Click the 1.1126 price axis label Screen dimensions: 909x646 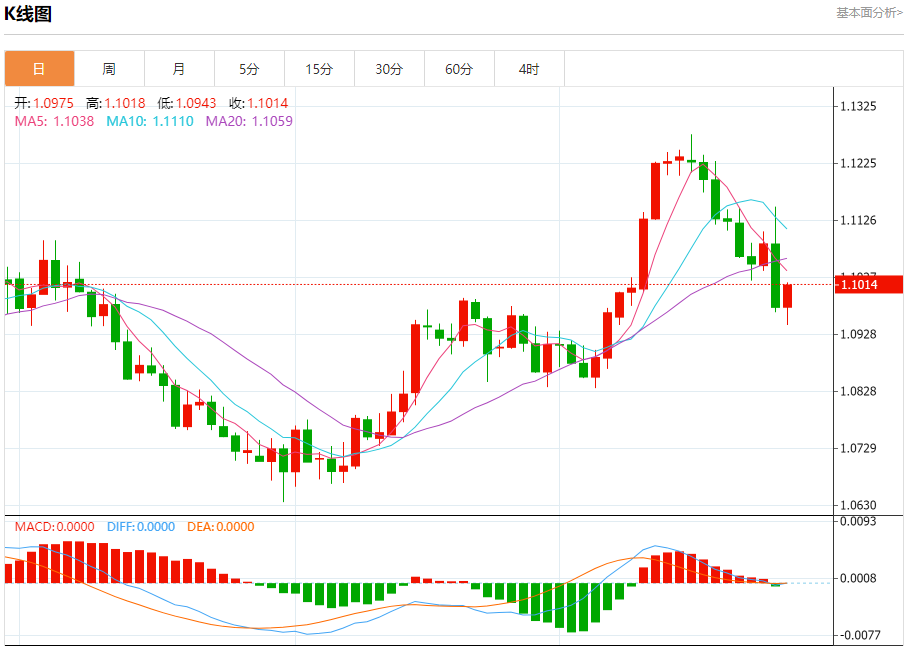tap(859, 220)
